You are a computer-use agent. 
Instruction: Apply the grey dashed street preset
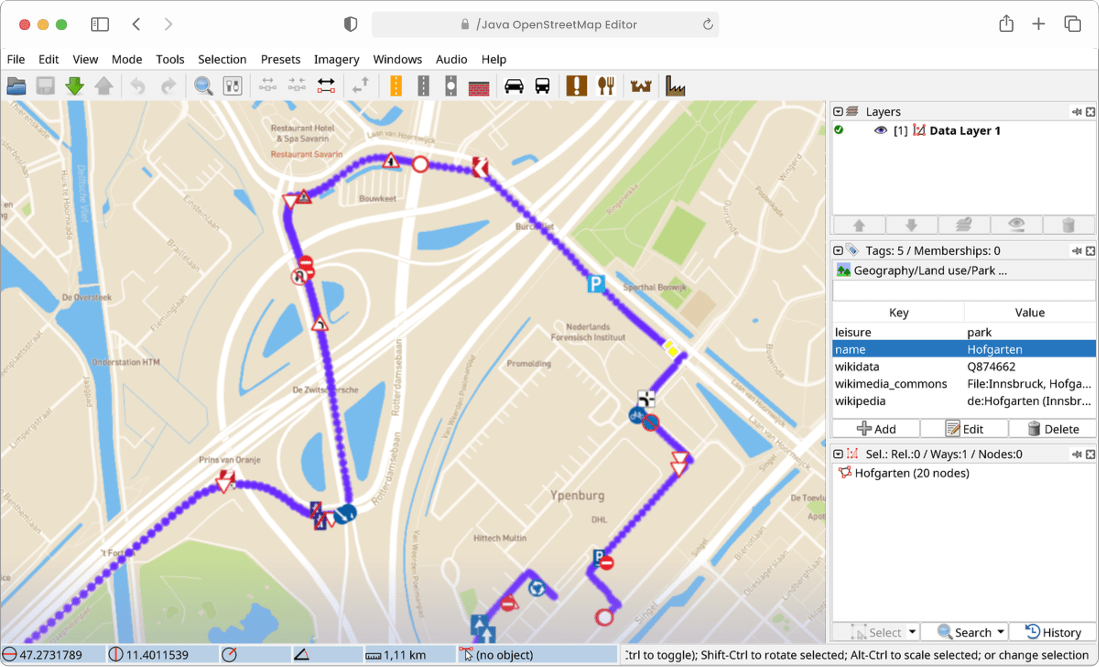point(423,86)
